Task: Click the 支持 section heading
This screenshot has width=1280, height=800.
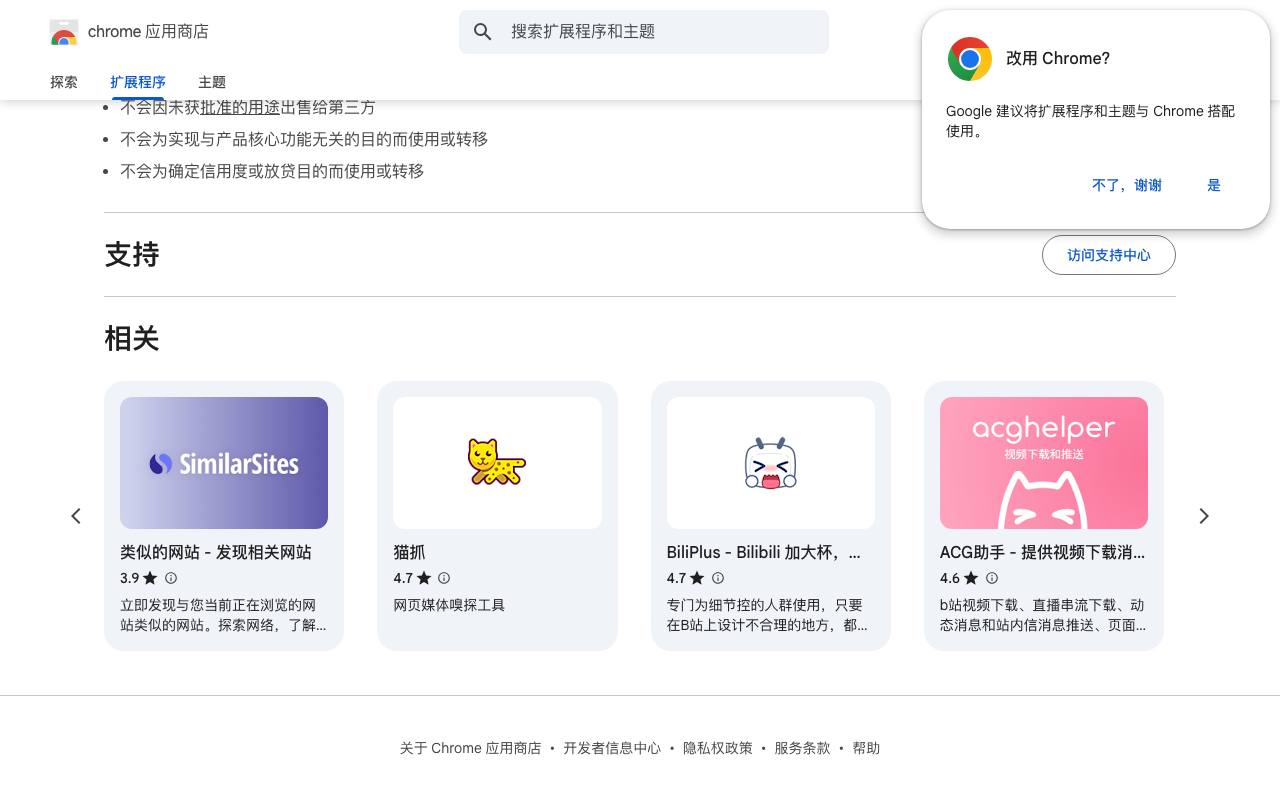Action: click(x=132, y=255)
